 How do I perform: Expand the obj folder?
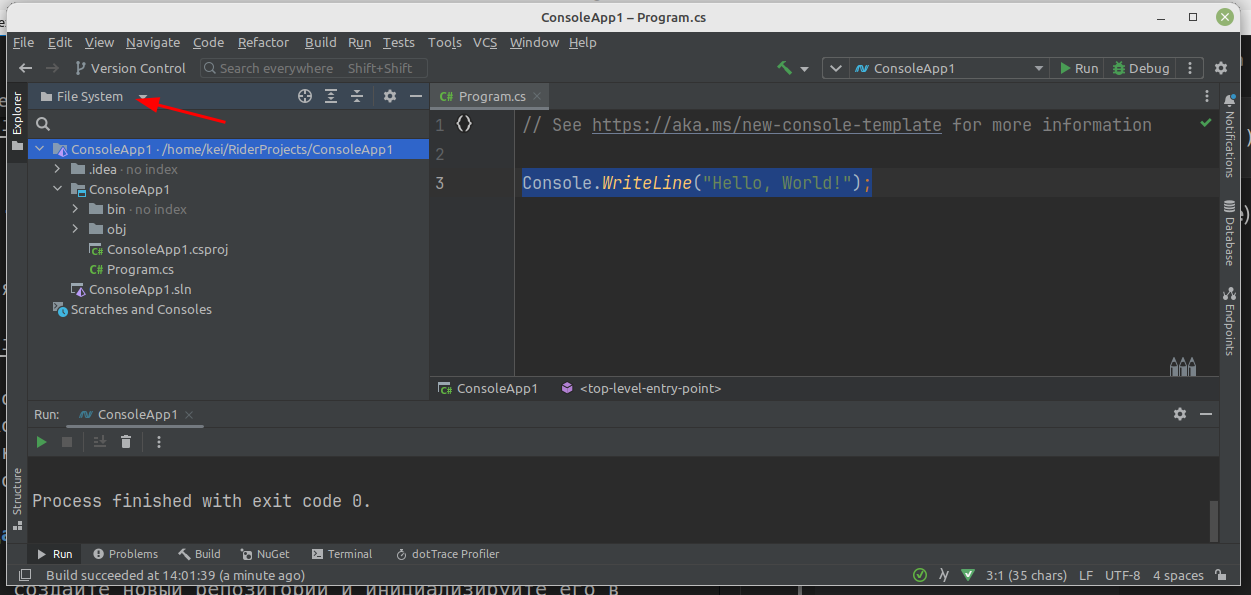76,229
